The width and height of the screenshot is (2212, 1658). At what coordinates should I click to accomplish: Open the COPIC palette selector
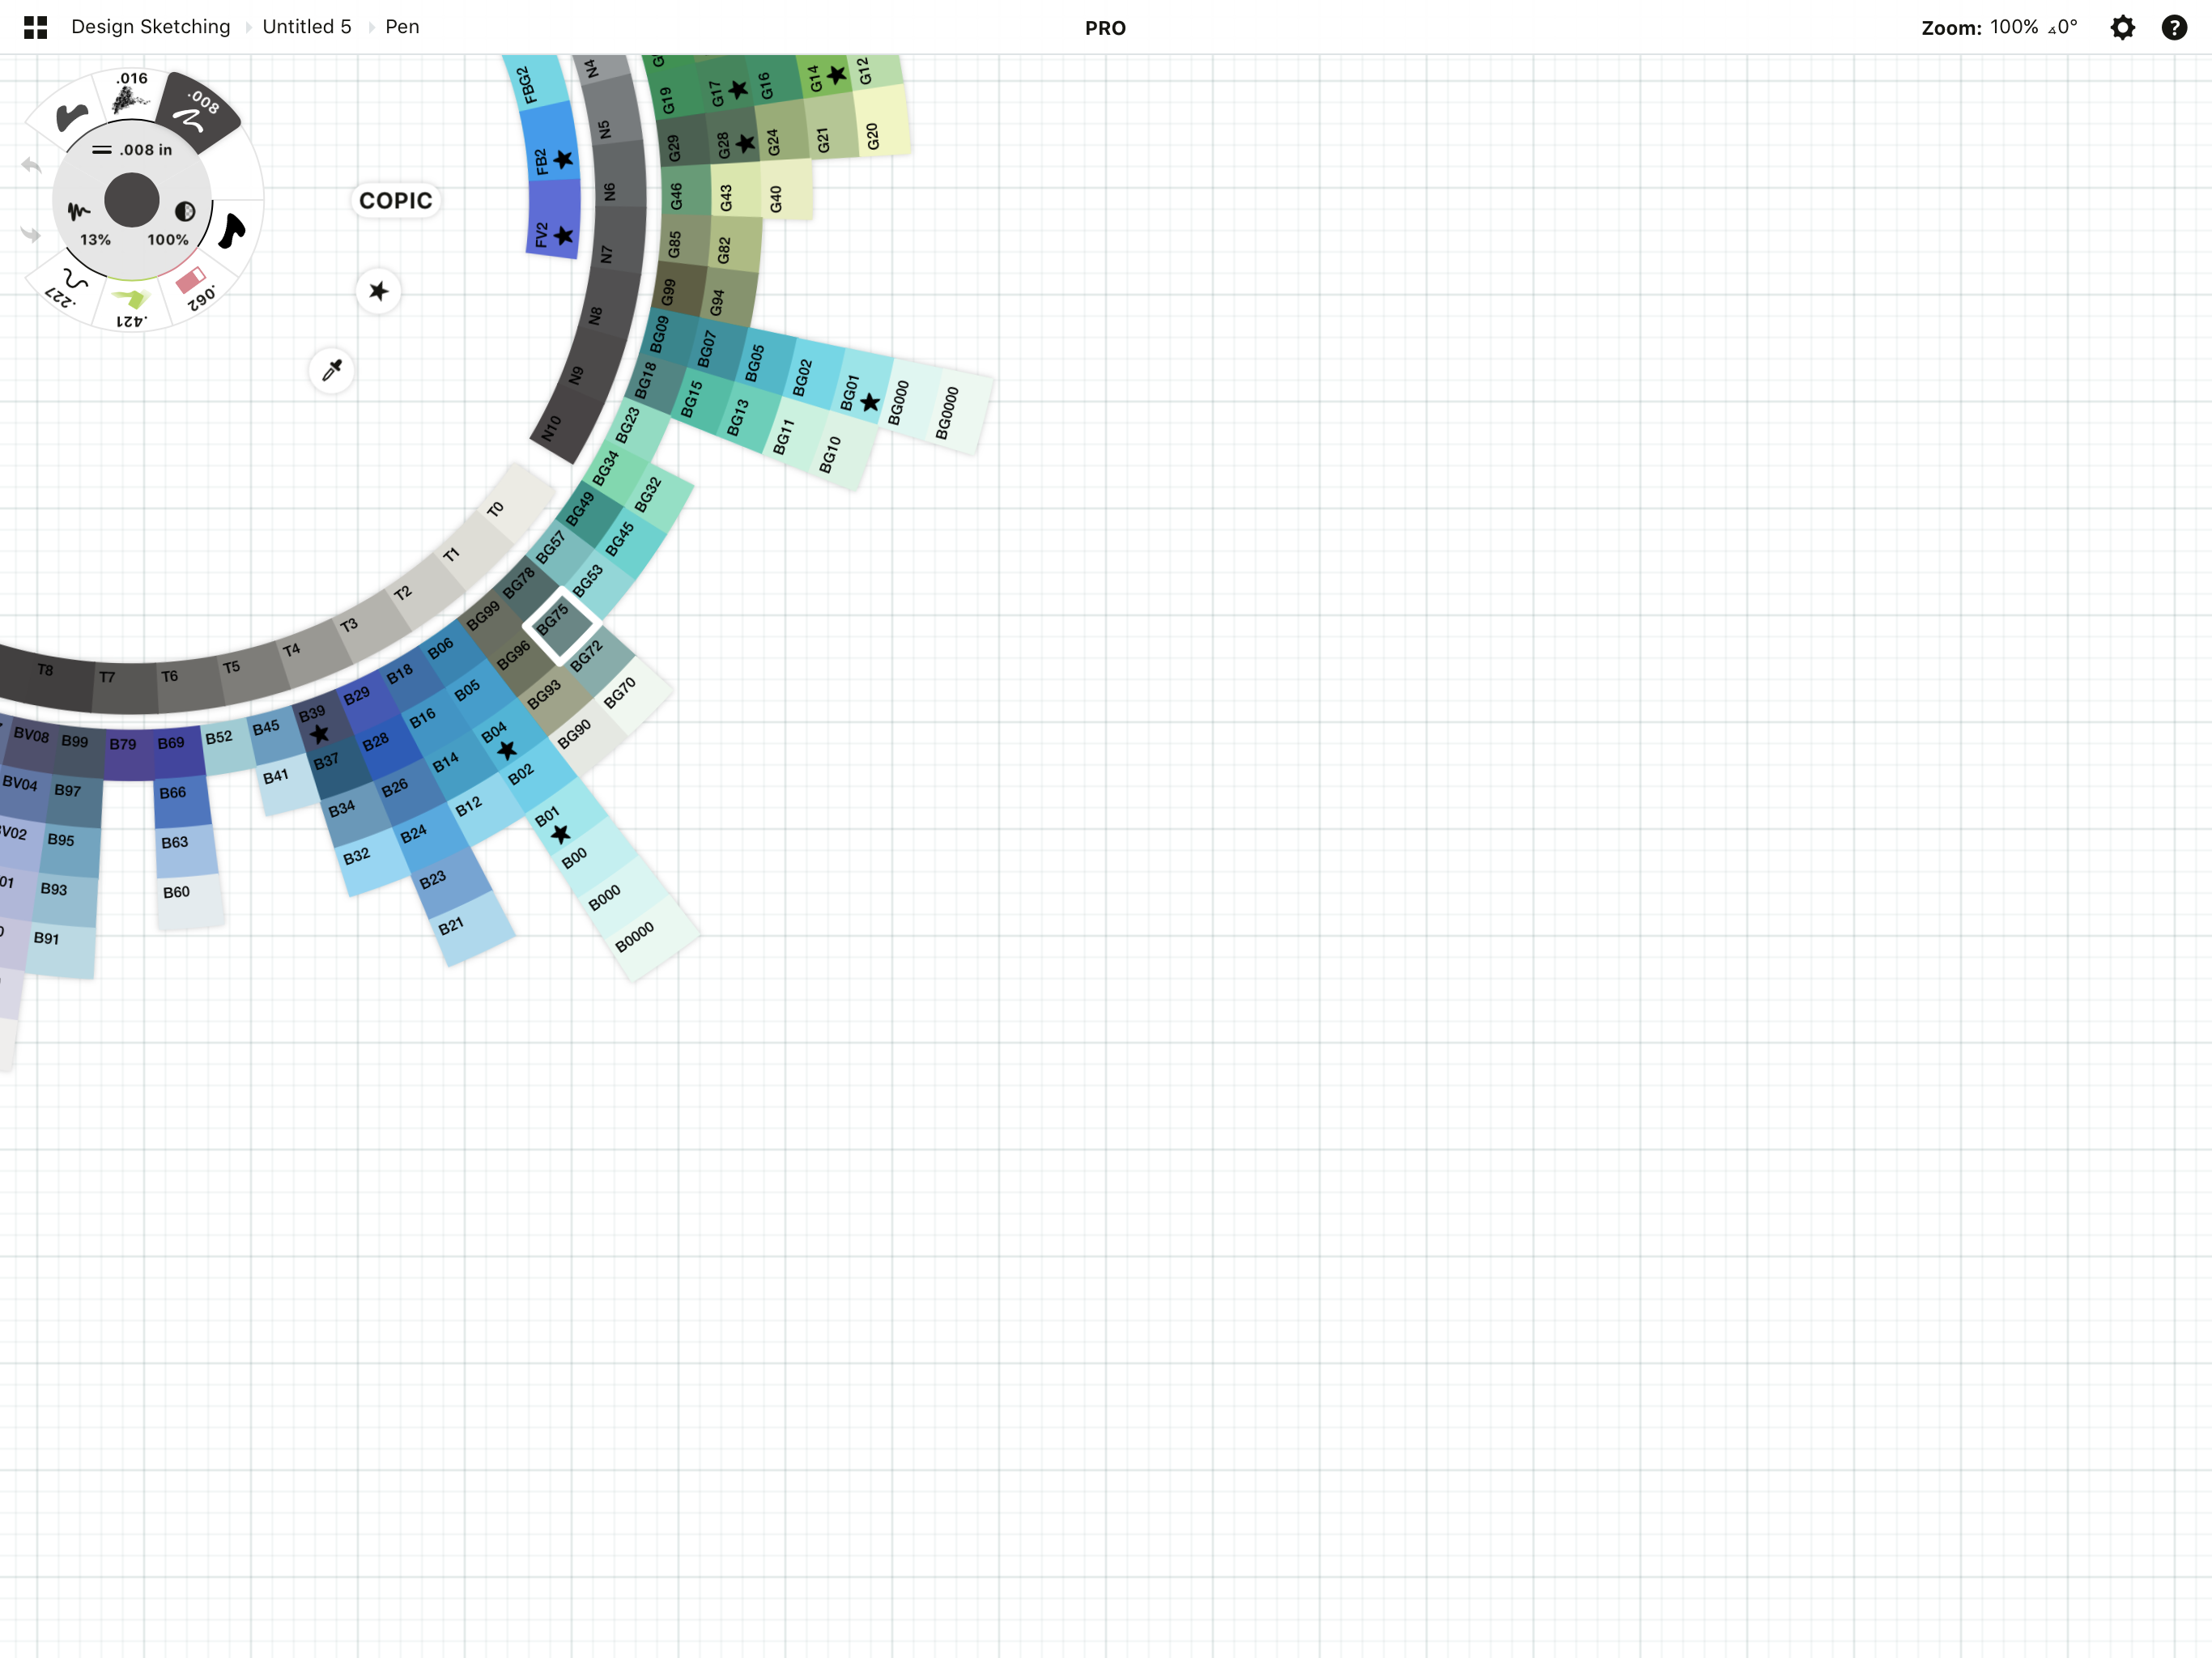coord(396,201)
